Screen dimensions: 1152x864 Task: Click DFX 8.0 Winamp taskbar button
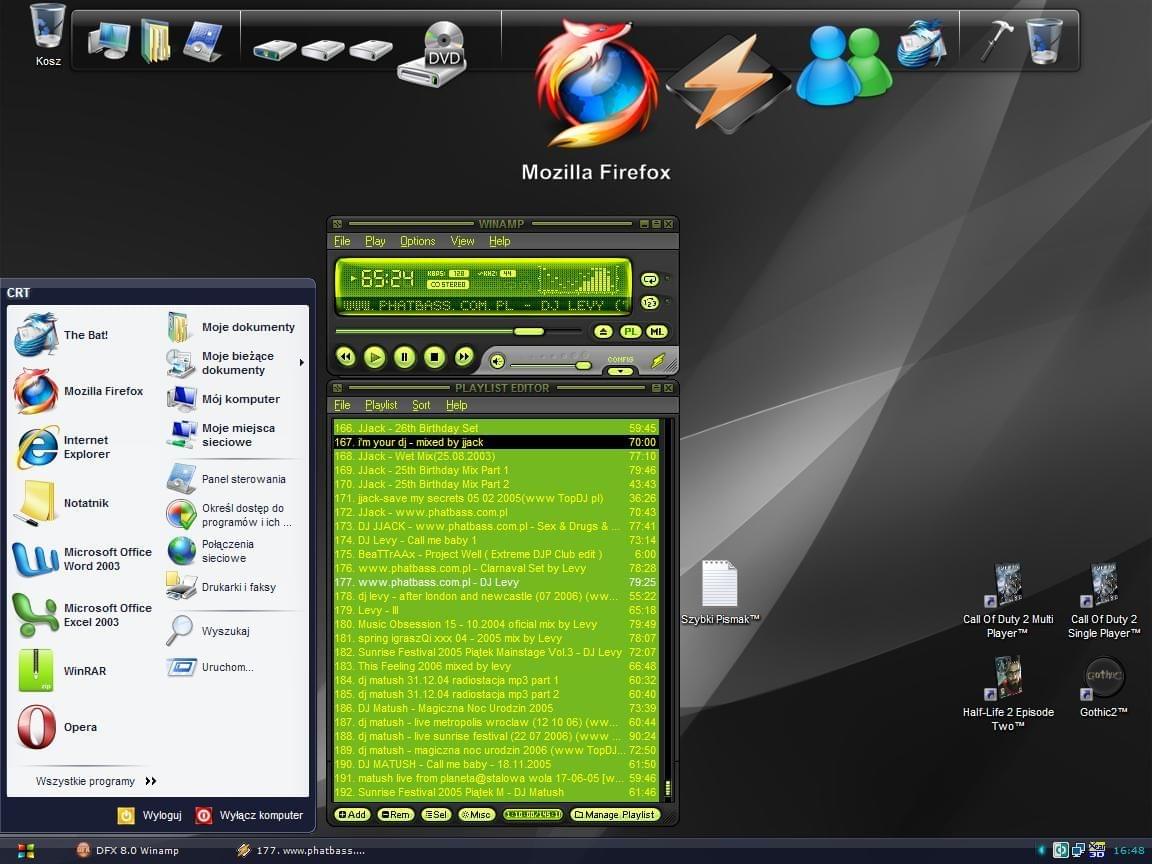pyautogui.click(x=129, y=851)
